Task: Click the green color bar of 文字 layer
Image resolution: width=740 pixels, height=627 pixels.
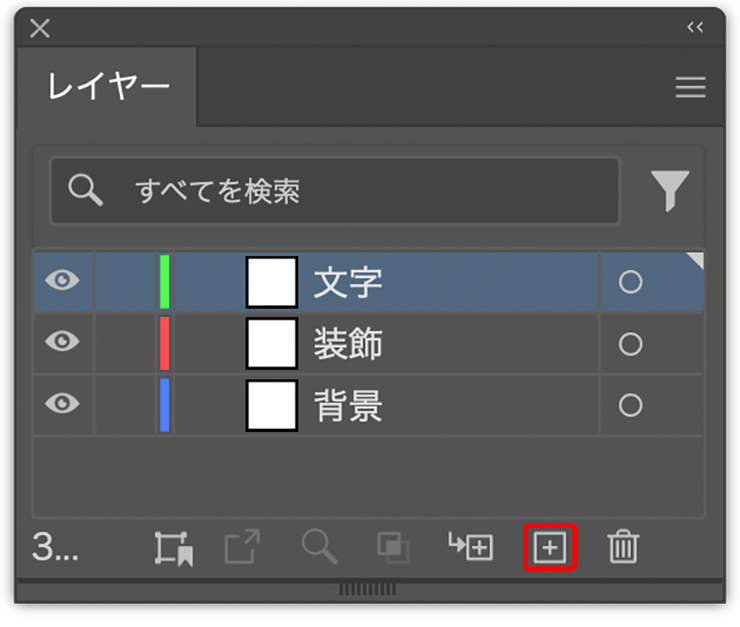Action: [165, 282]
